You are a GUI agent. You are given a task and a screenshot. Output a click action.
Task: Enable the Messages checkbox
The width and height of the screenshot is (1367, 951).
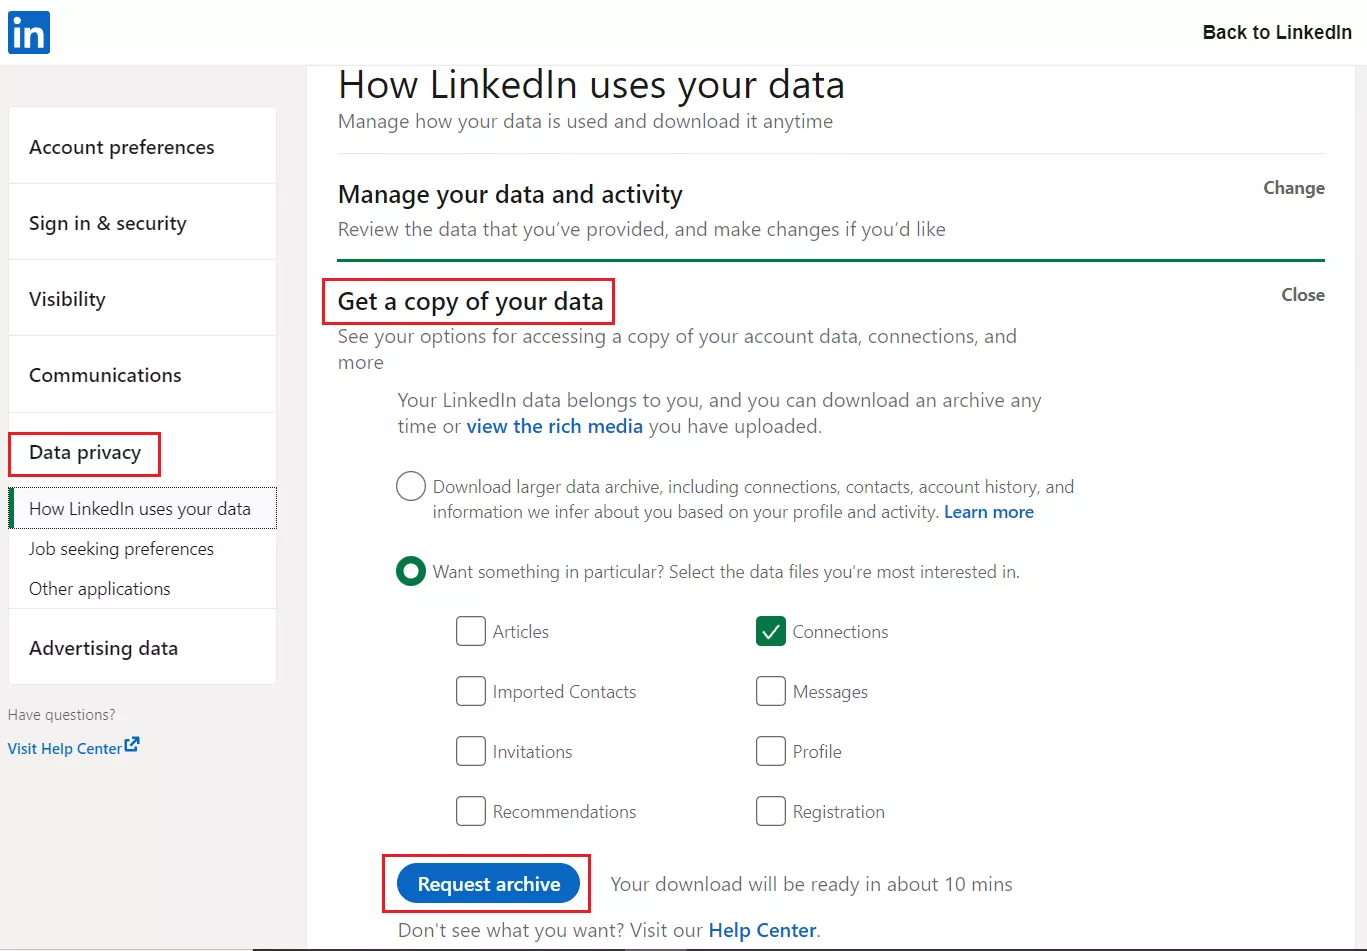click(x=771, y=692)
